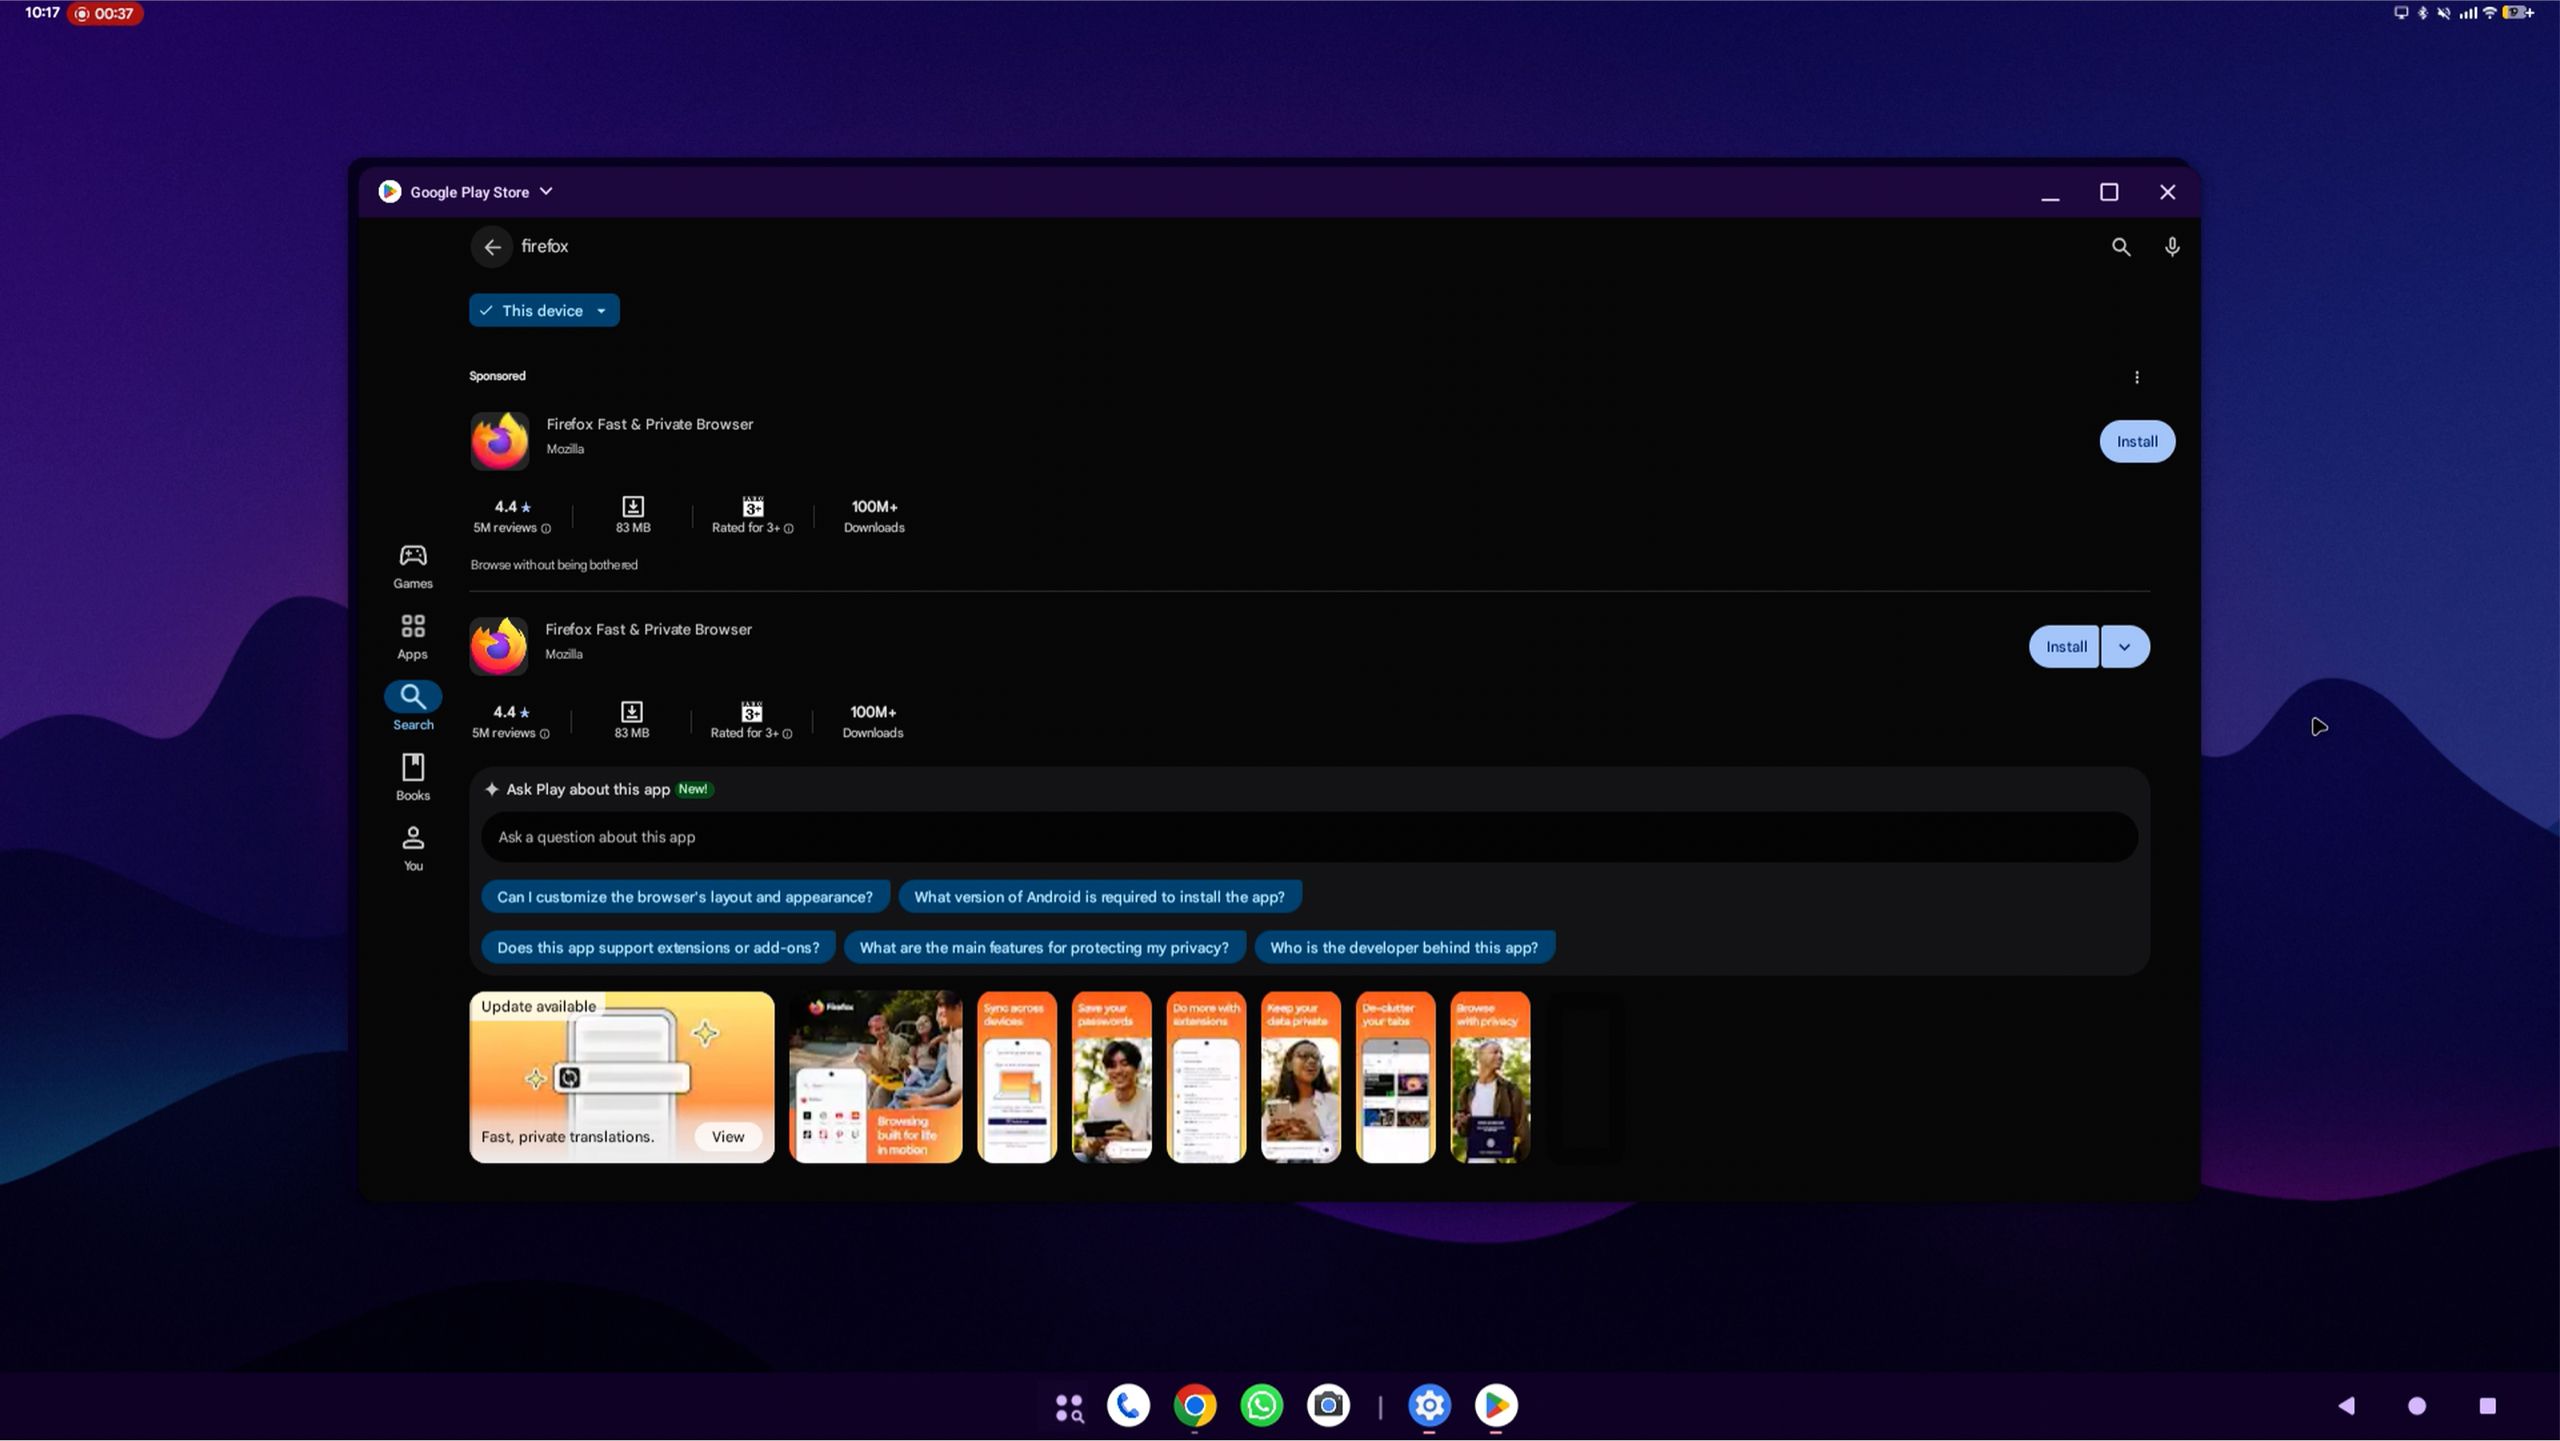Select customize layout and appearance question chip

685,897
